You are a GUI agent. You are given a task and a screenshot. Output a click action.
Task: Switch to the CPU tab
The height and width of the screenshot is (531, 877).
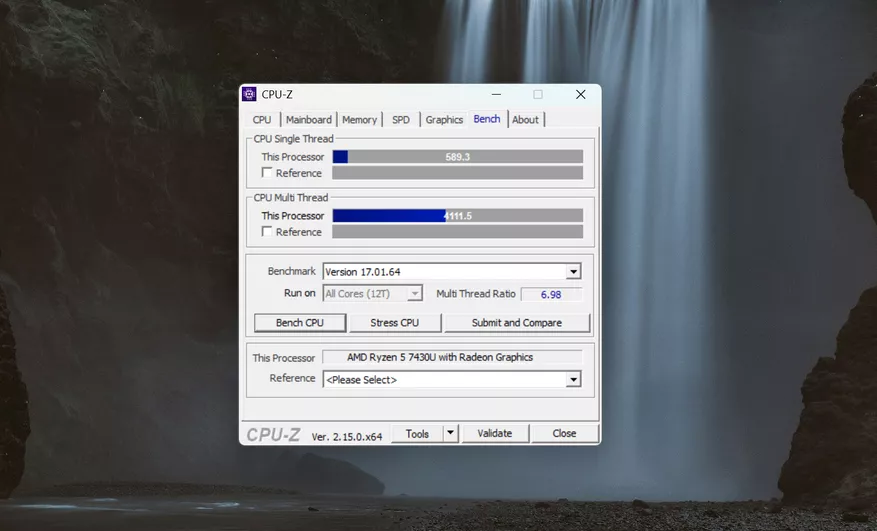262,120
